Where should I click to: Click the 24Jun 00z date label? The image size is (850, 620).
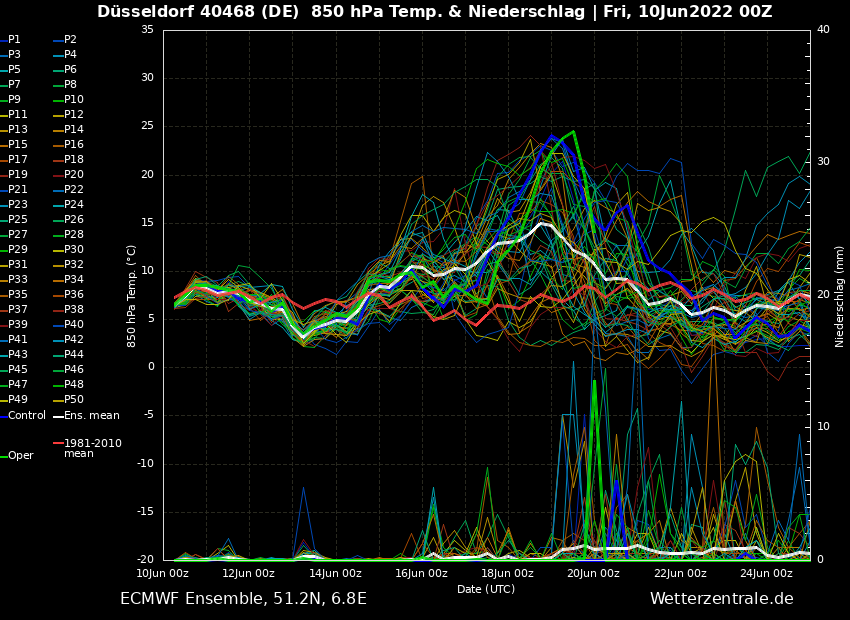point(766,573)
